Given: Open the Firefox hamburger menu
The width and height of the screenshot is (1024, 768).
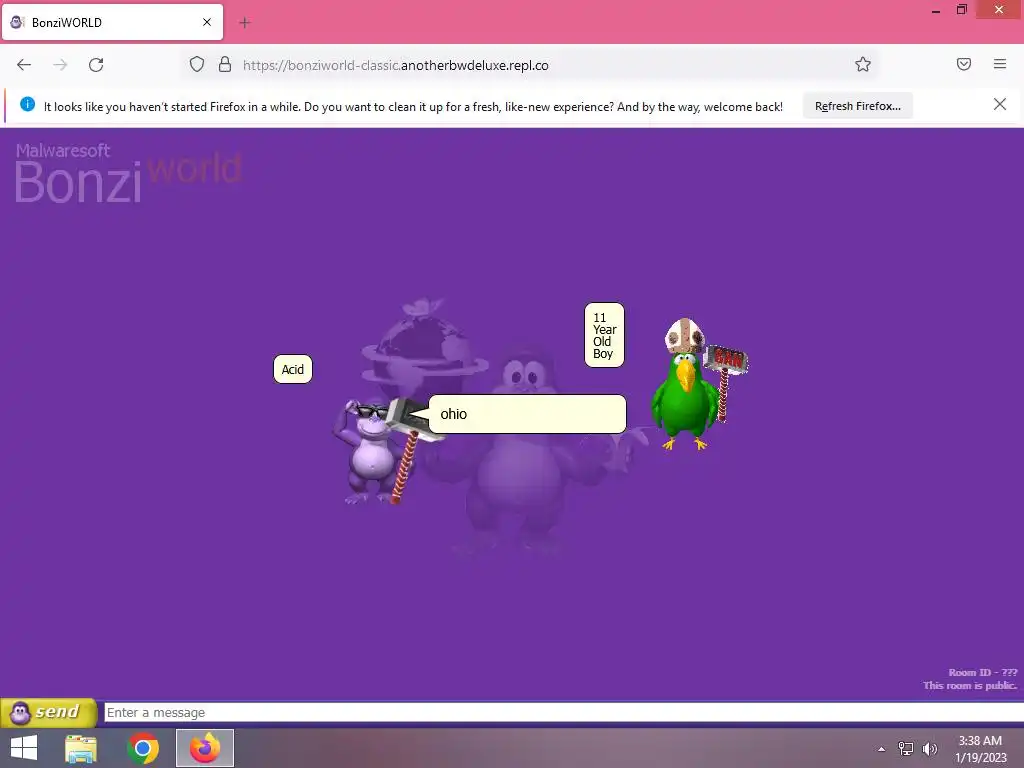Looking at the screenshot, I should 999,64.
